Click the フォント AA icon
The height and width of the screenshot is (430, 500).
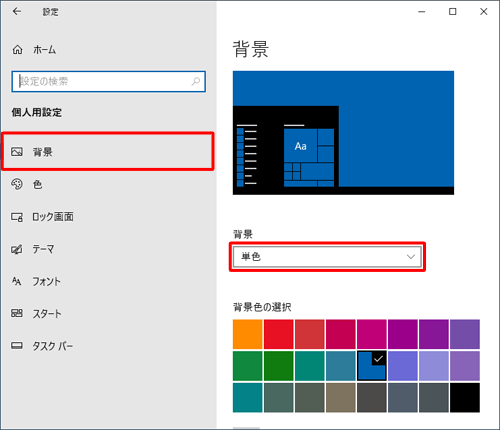tap(17, 281)
